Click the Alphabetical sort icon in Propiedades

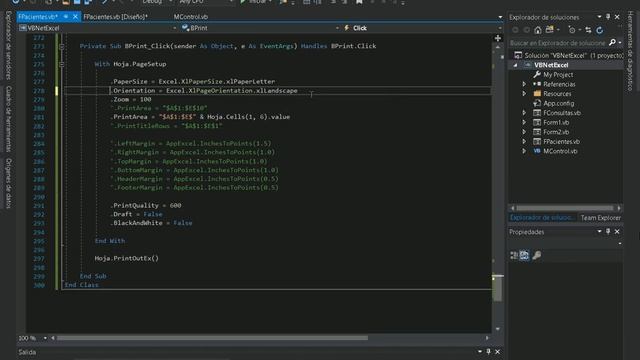[x=524, y=255]
